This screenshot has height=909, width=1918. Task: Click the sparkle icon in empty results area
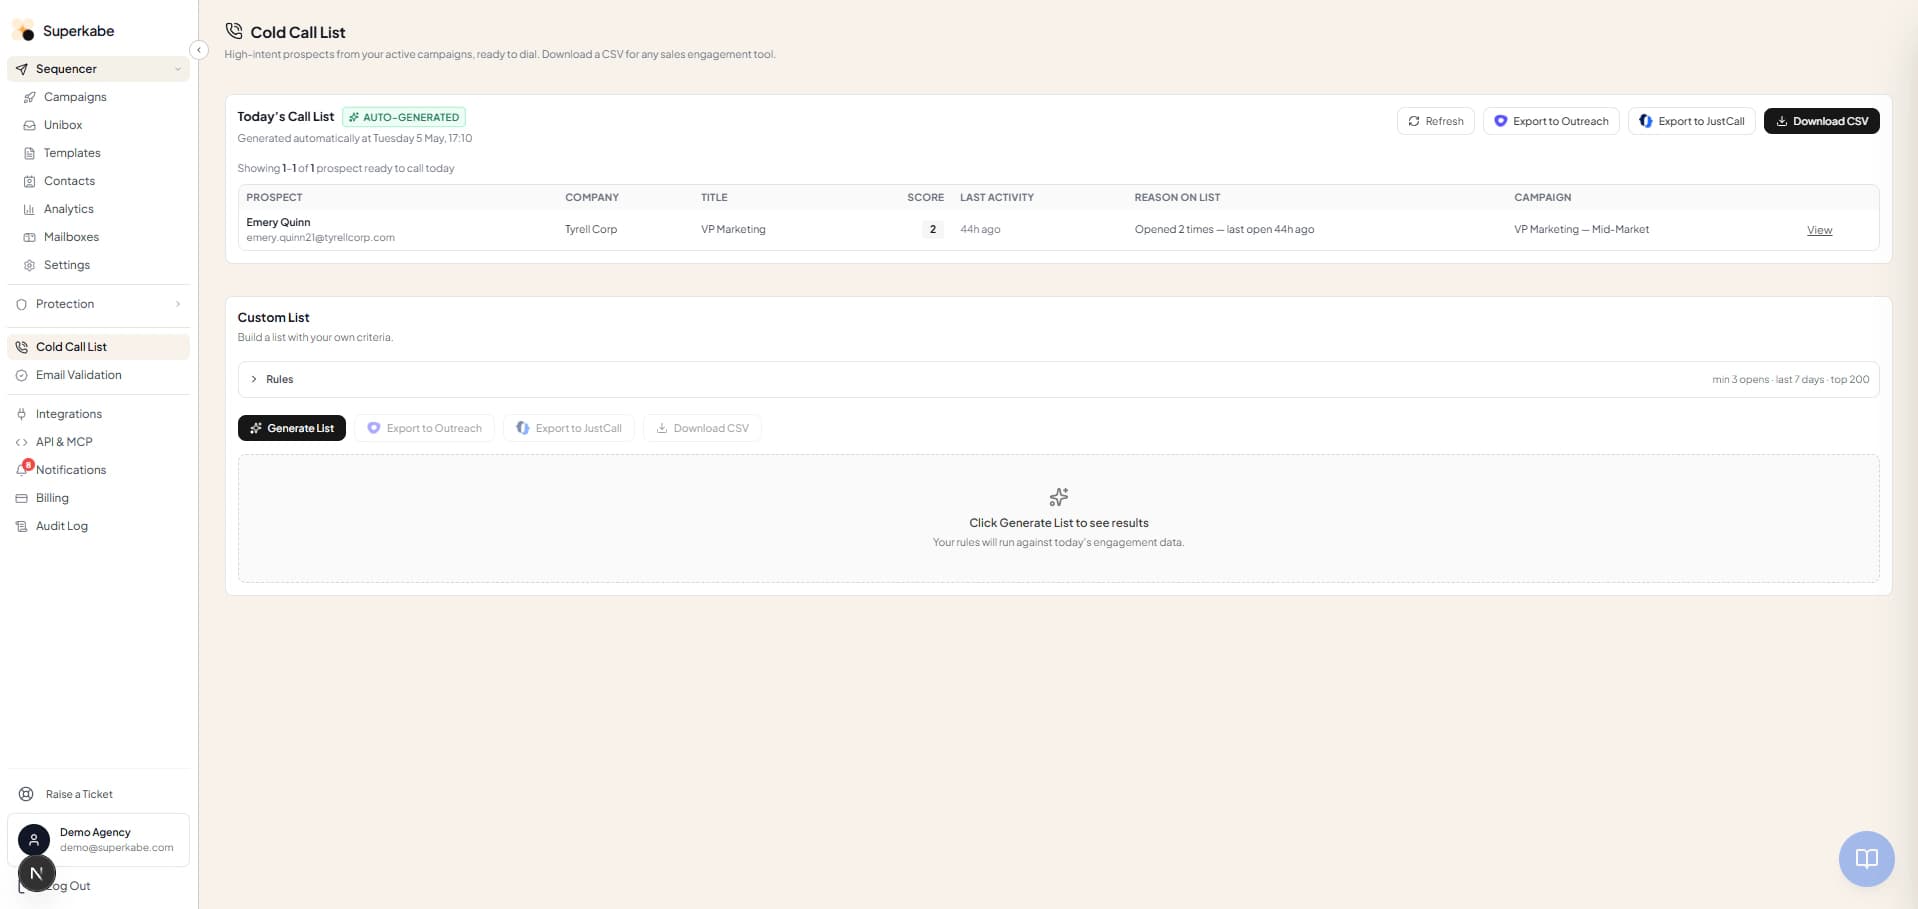click(x=1058, y=497)
